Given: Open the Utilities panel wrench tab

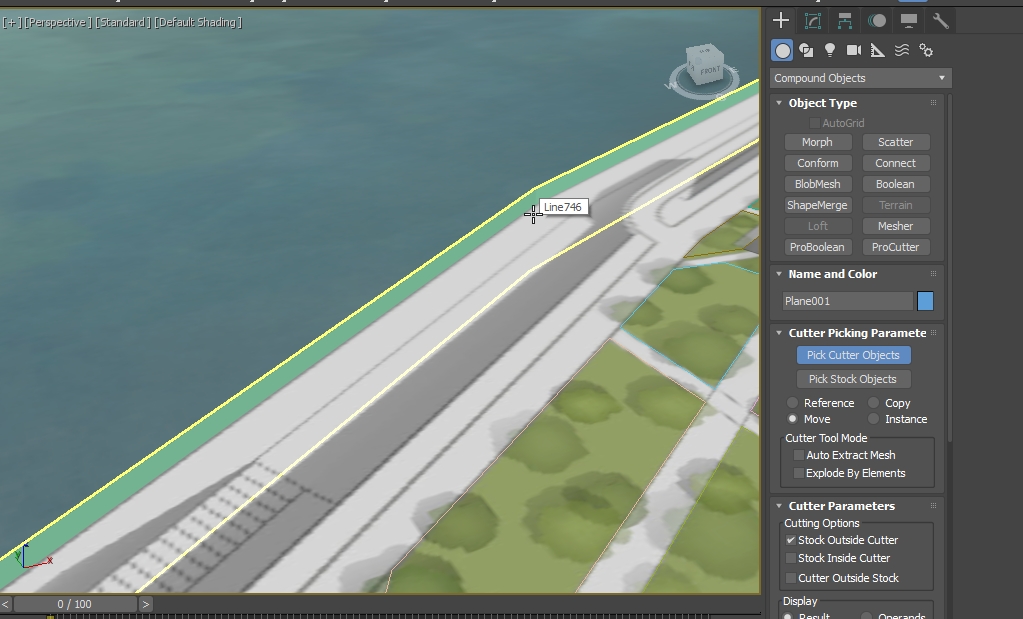Looking at the screenshot, I should click(940, 21).
